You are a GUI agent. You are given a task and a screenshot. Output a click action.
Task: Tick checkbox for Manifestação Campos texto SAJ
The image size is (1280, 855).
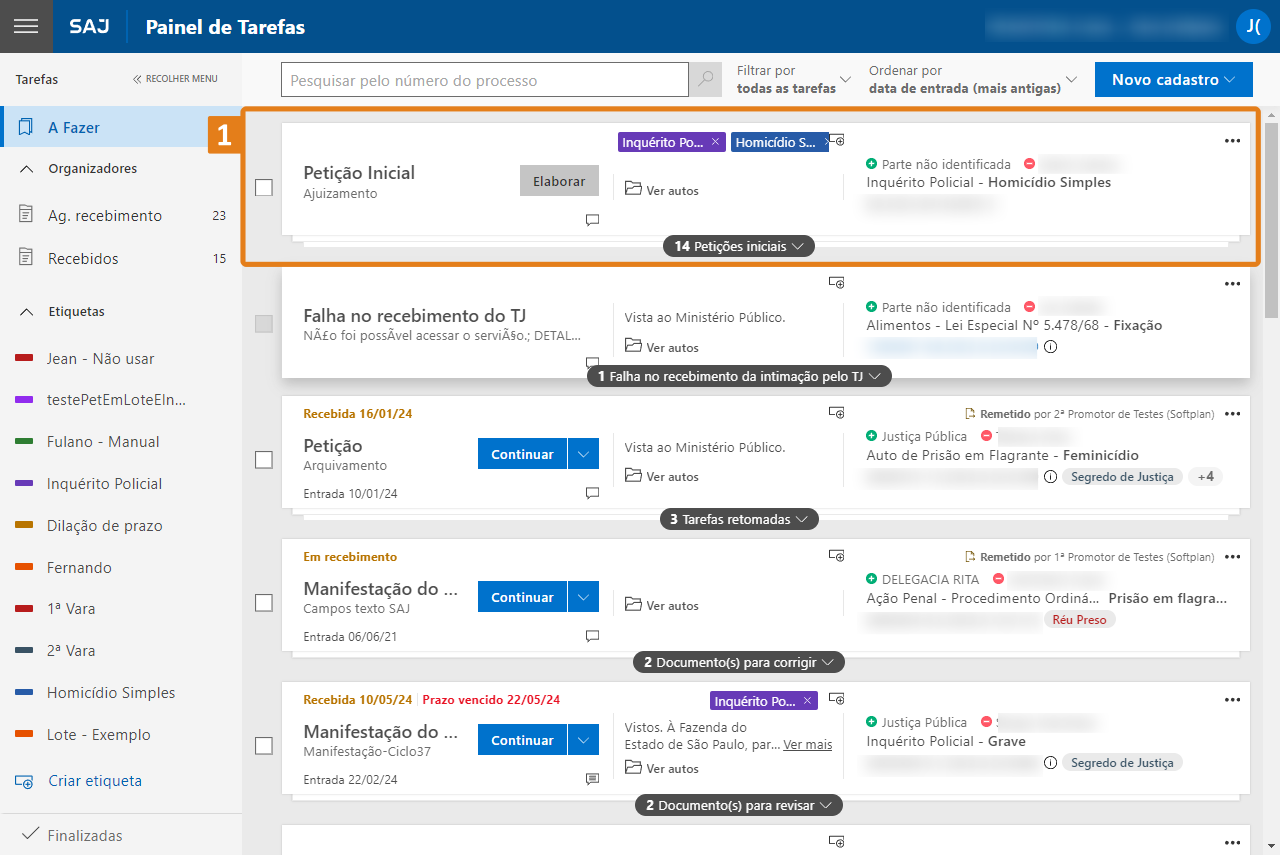(x=264, y=602)
